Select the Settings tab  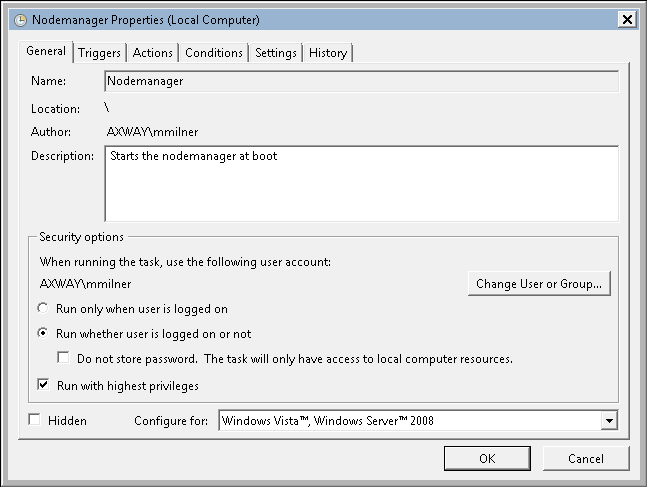click(x=276, y=53)
